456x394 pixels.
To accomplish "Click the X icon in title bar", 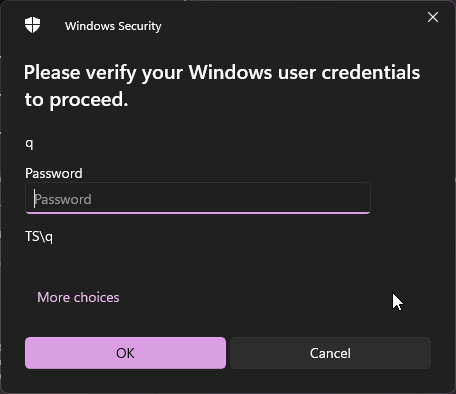I will click(433, 17).
